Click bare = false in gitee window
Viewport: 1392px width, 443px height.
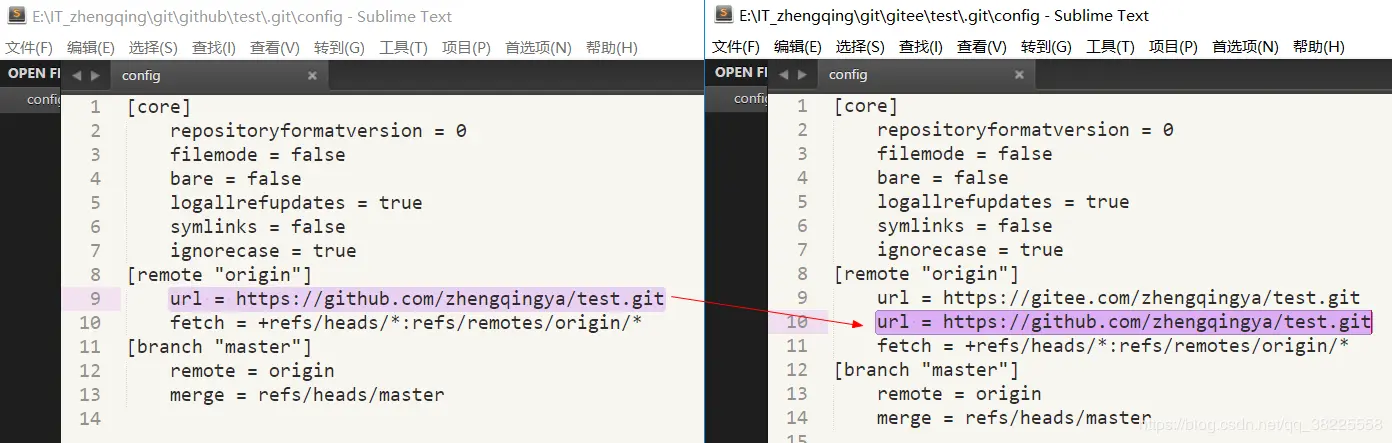943,178
